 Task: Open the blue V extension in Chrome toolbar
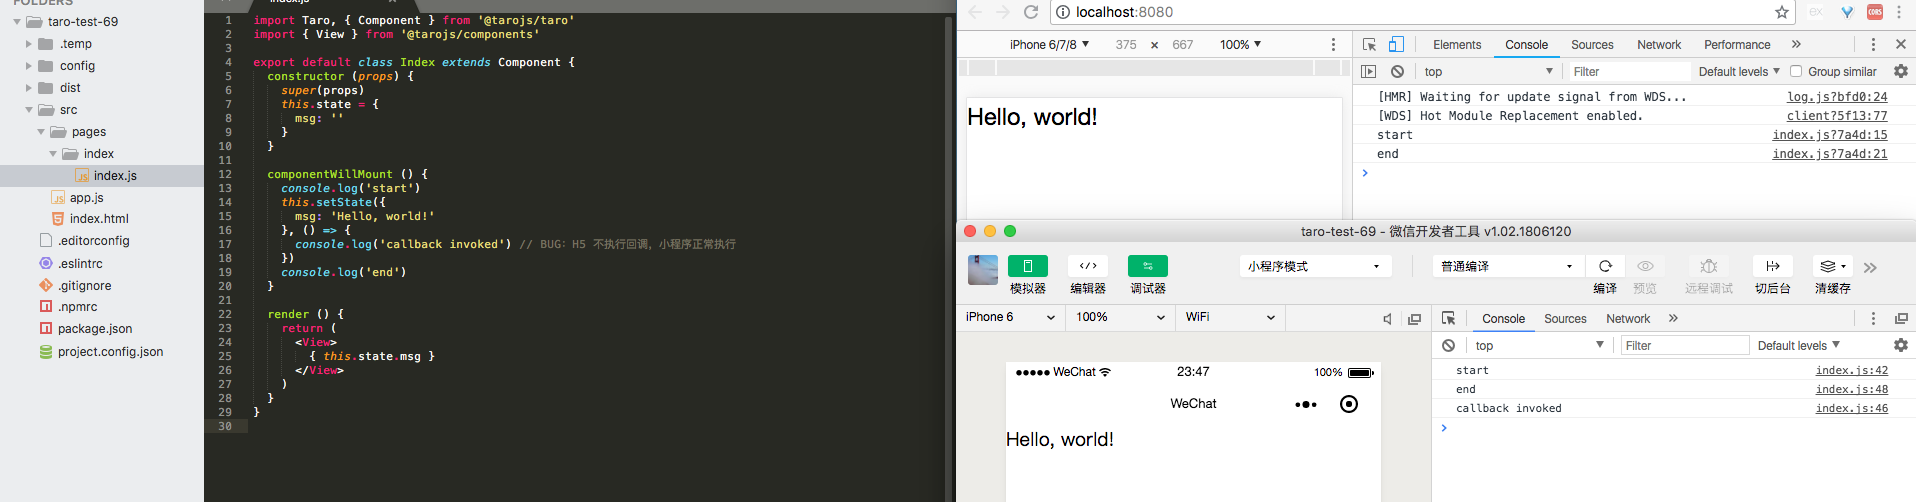pos(1847,12)
